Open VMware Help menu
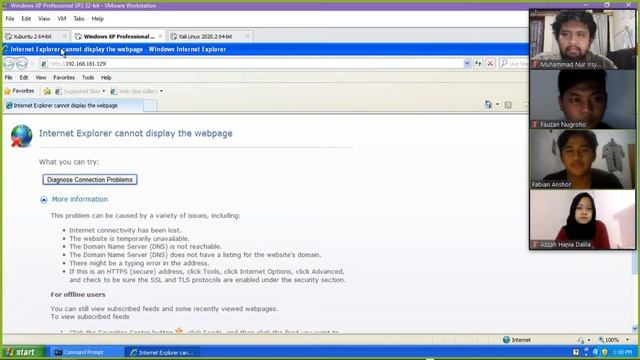Image resolution: width=640 pixels, height=360 pixels. pos(98,19)
